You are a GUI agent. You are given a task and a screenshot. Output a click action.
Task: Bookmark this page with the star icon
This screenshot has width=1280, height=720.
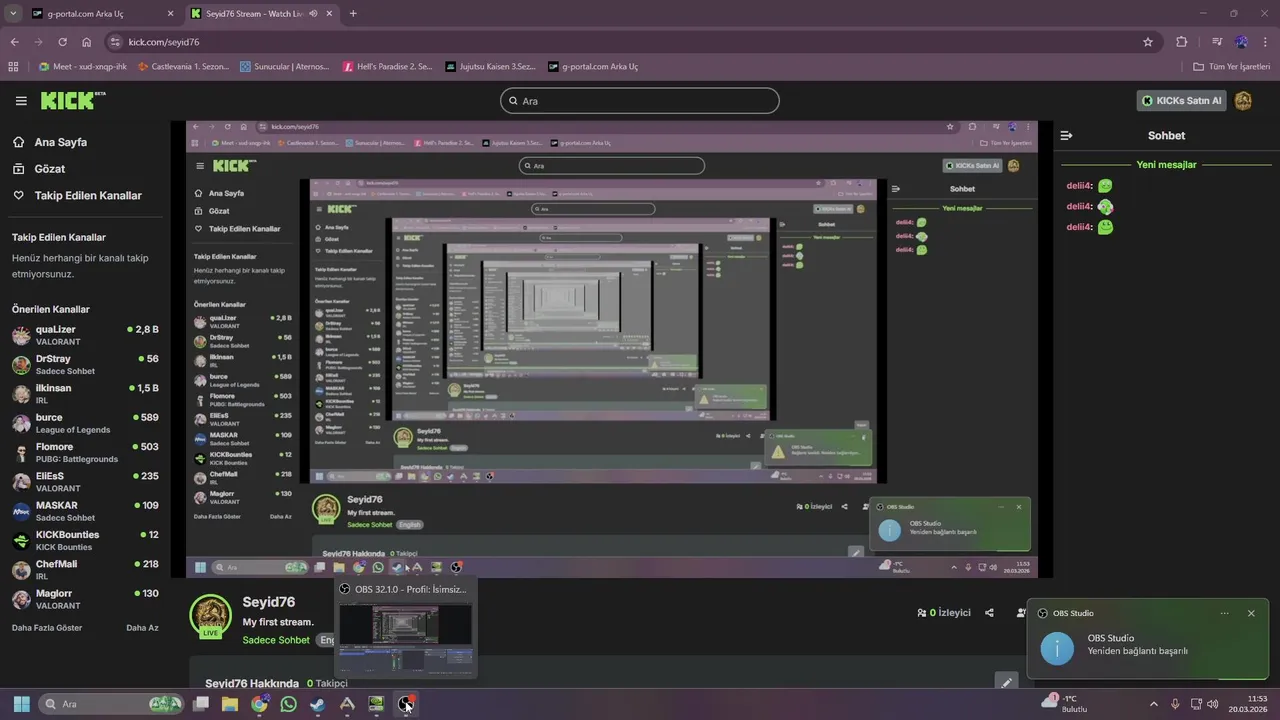[x=1148, y=42]
